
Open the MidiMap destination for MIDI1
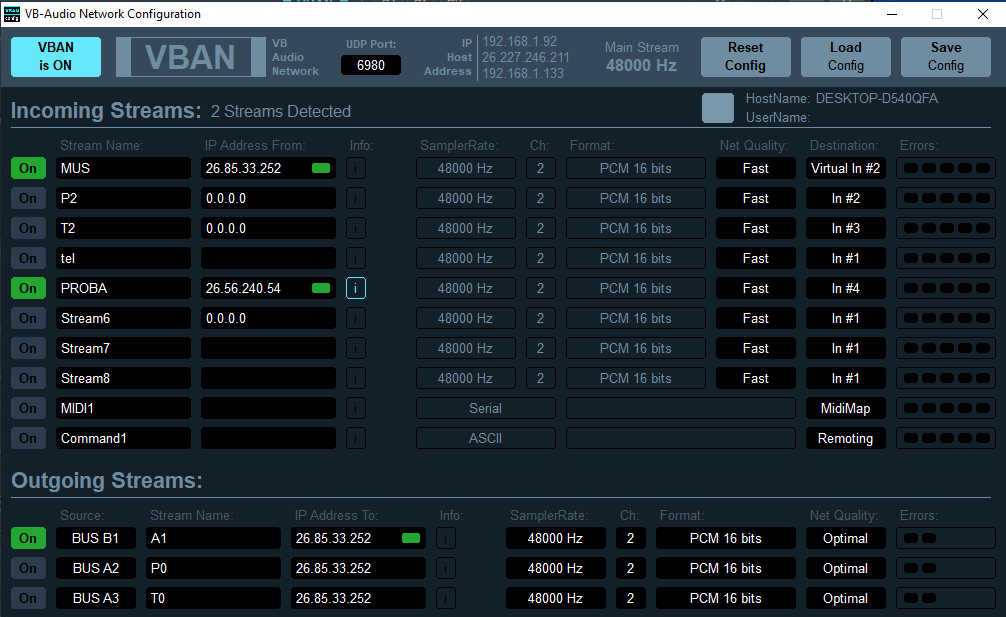point(846,408)
